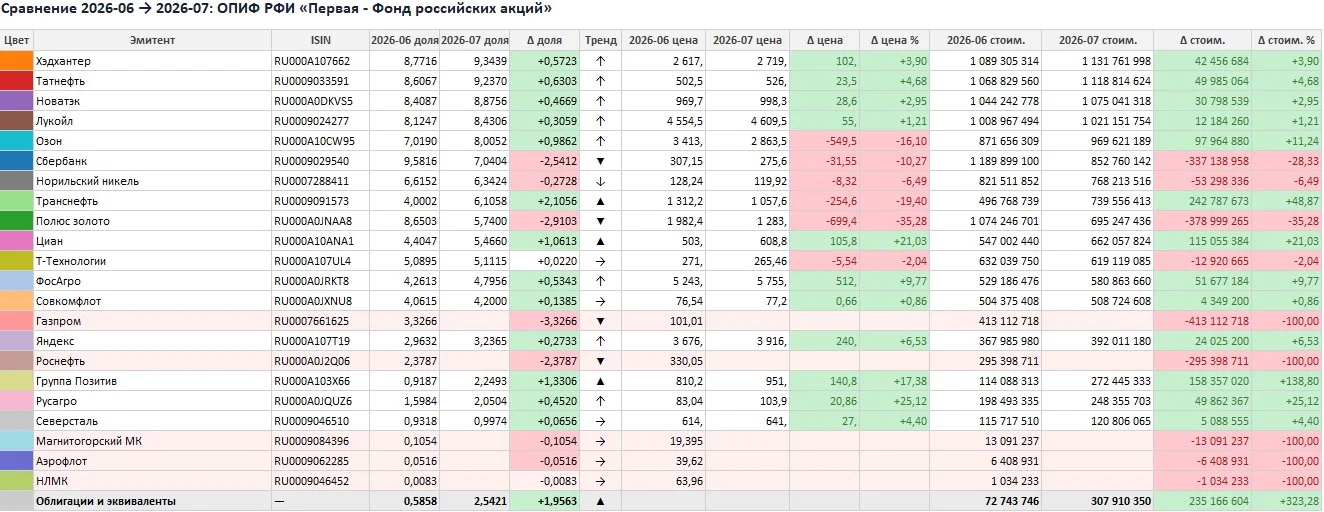Click the down-triangle trend icon for Роснефть
This screenshot has height=512, width=1324.
coord(600,361)
